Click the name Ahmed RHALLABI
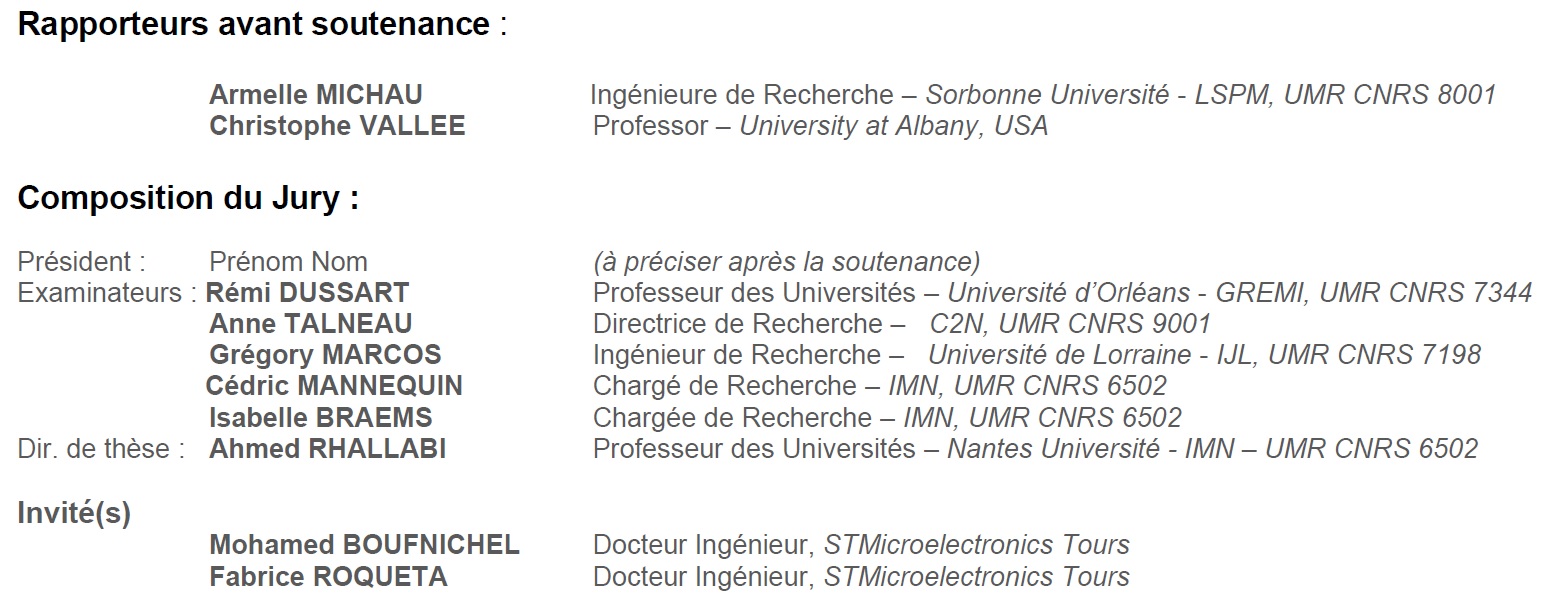1543x610 pixels. click(x=327, y=449)
